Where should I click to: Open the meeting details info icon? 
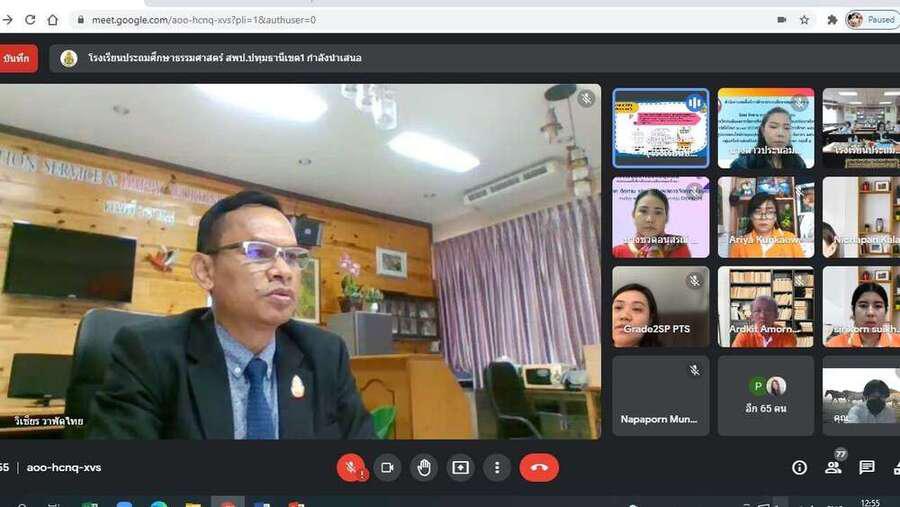[x=799, y=467]
